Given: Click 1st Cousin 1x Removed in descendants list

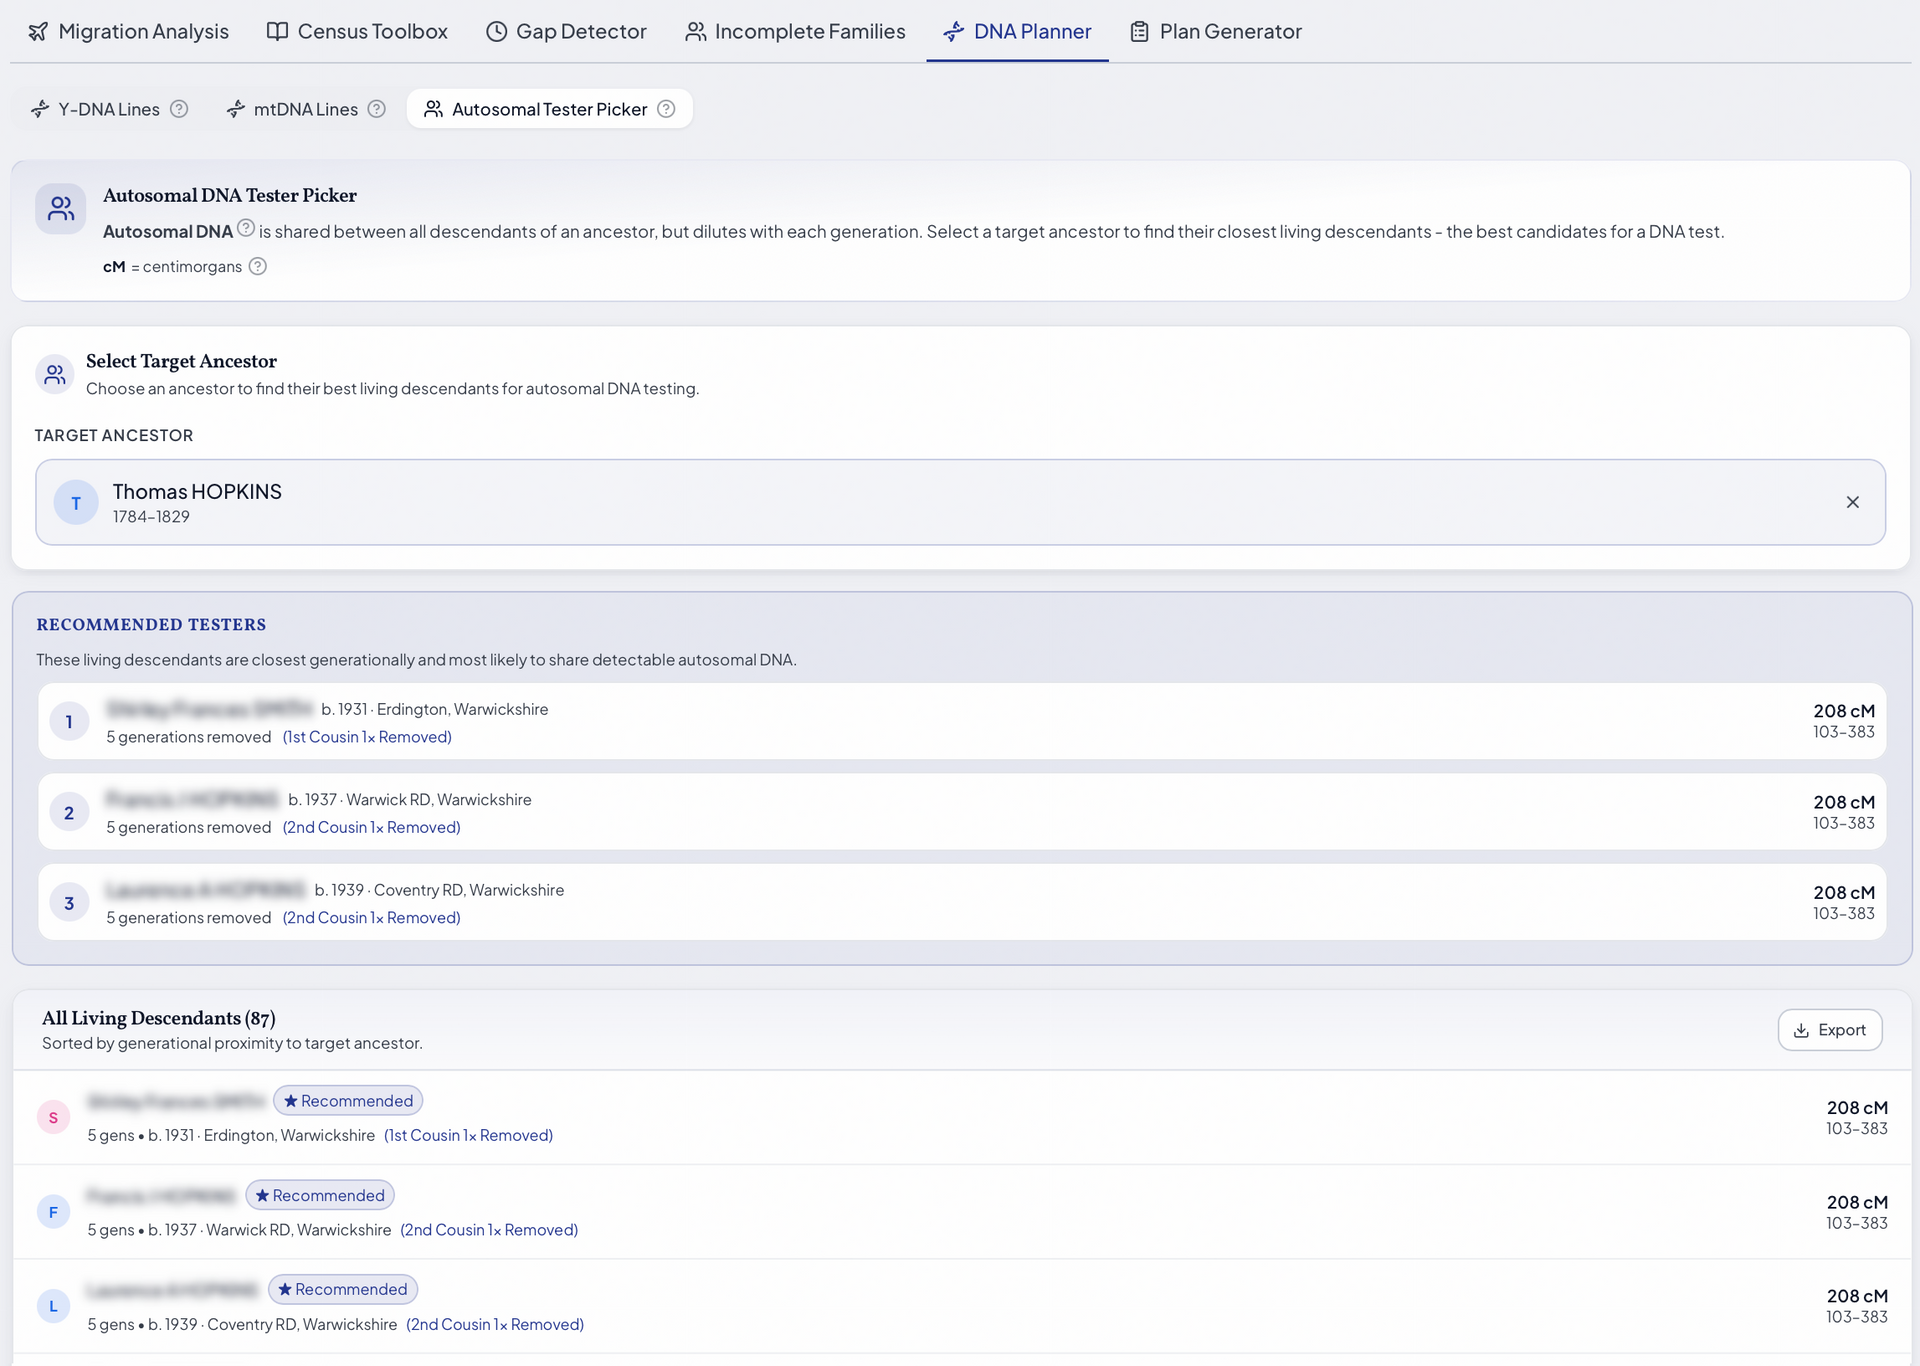Looking at the screenshot, I should [468, 1135].
